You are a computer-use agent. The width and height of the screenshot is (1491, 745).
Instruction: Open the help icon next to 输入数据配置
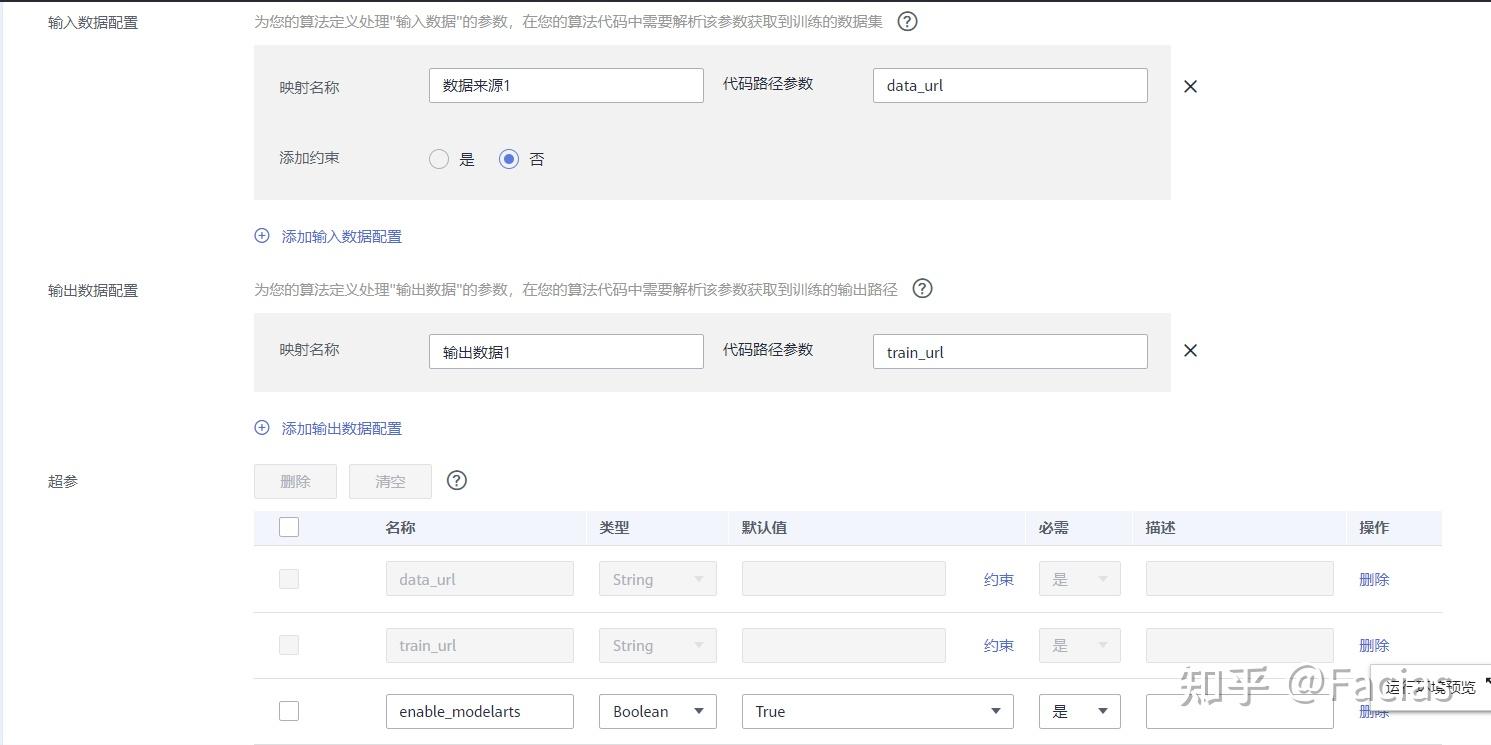point(906,21)
